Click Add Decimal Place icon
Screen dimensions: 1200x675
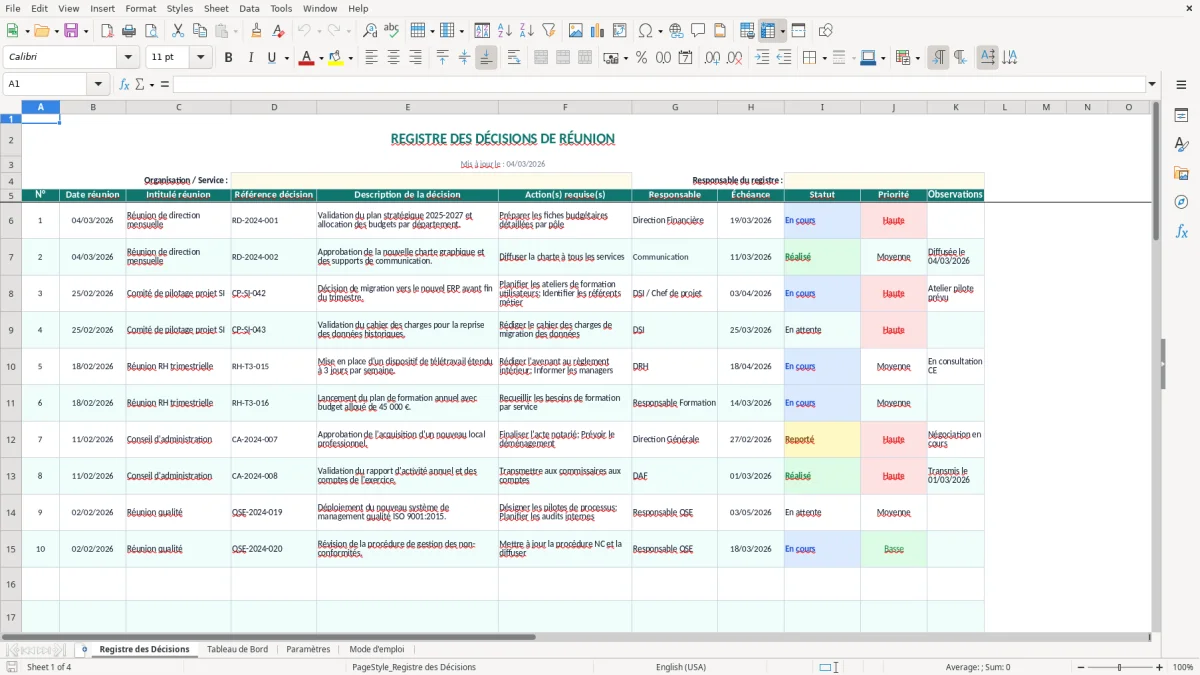[713, 58]
